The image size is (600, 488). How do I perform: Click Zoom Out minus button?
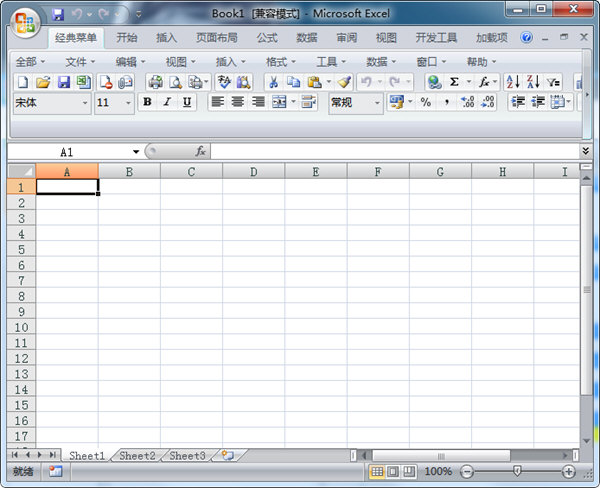pos(466,472)
